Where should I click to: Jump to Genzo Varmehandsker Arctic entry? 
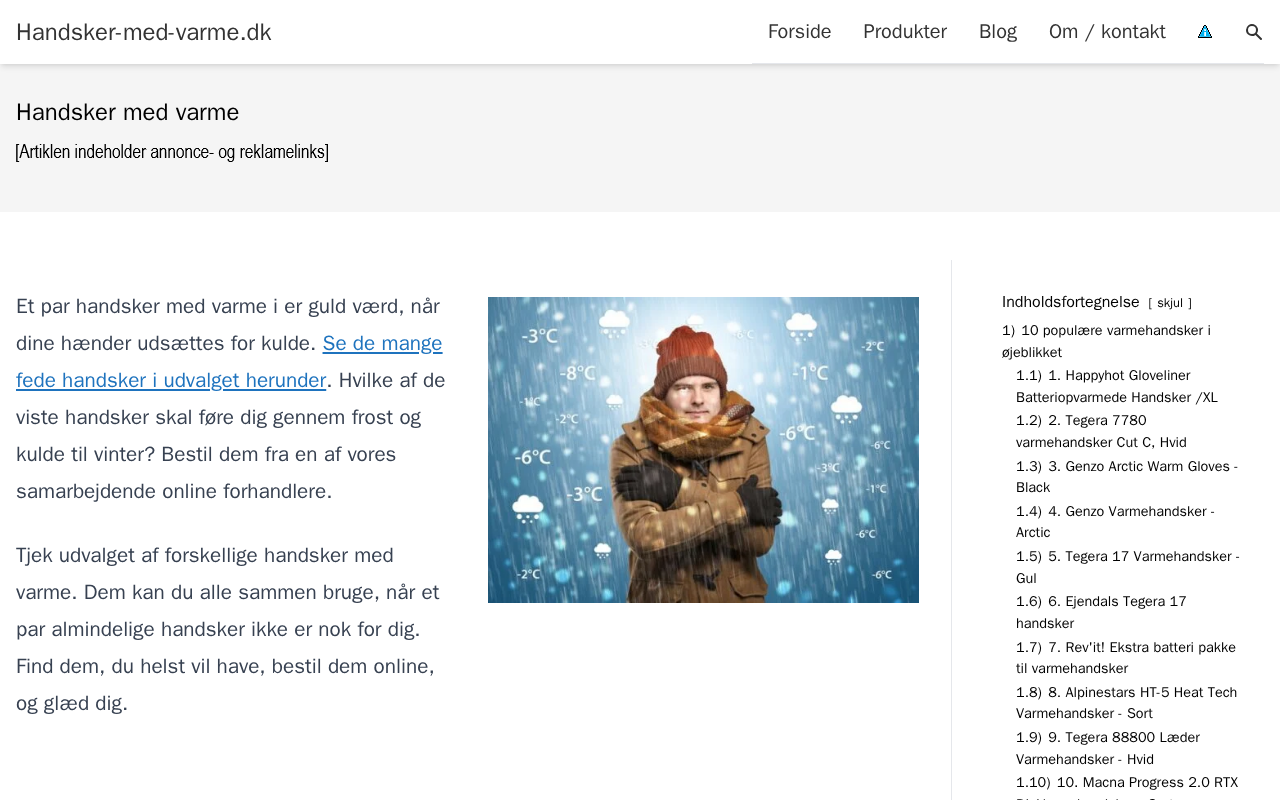pyautogui.click(x=1115, y=521)
